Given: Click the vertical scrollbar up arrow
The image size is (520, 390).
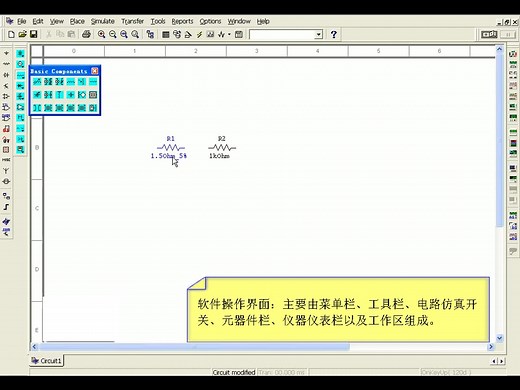Looking at the screenshot, I should tap(499, 49).
